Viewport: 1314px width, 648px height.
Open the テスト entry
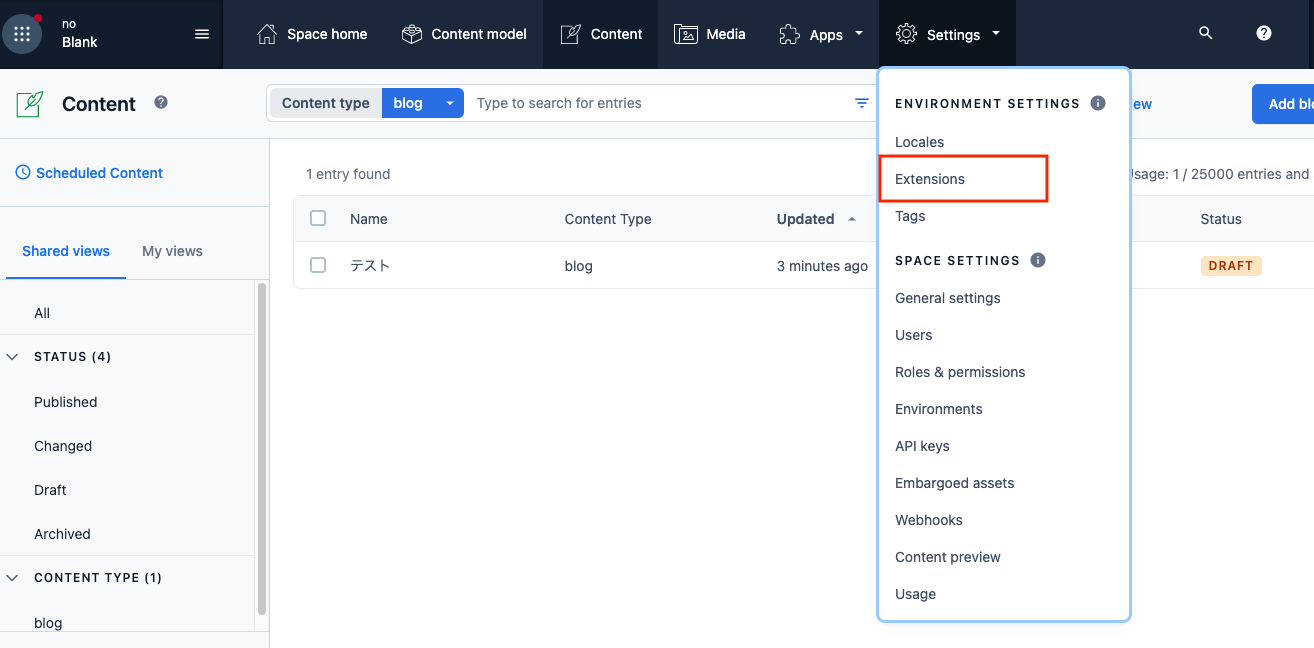[x=370, y=266]
